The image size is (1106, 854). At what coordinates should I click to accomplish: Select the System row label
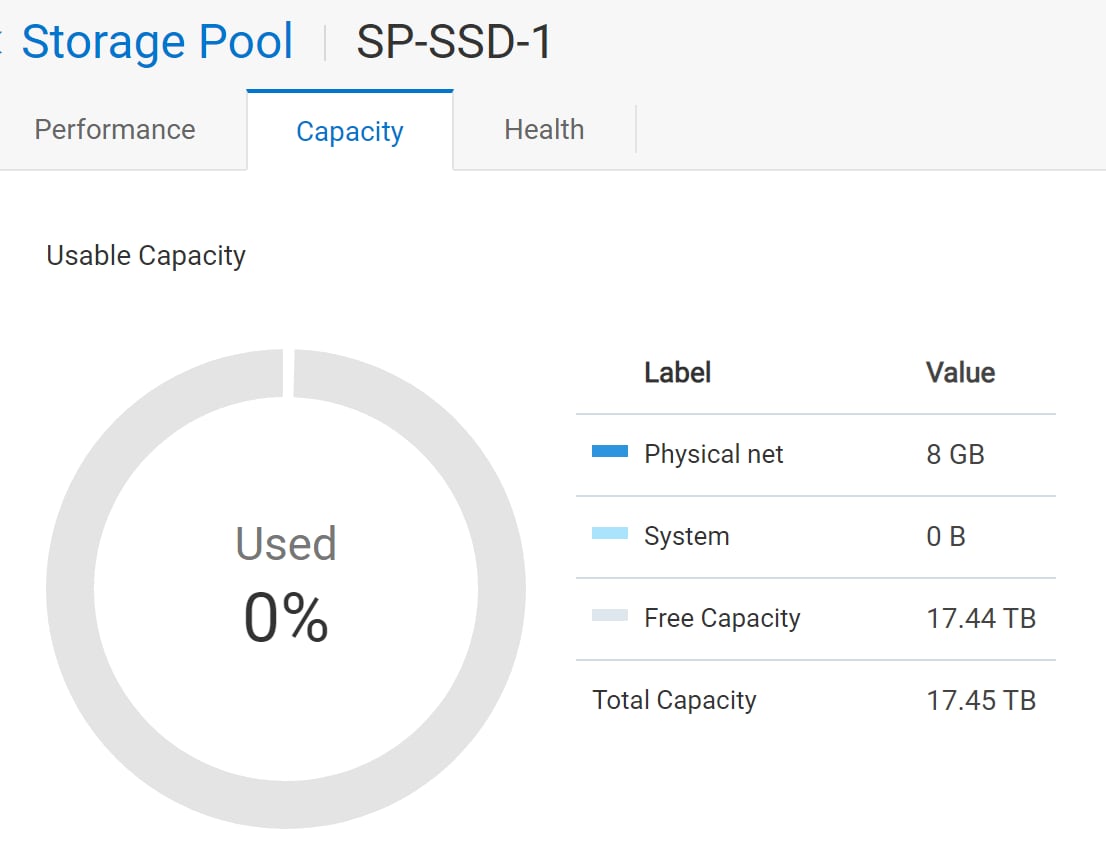point(686,536)
